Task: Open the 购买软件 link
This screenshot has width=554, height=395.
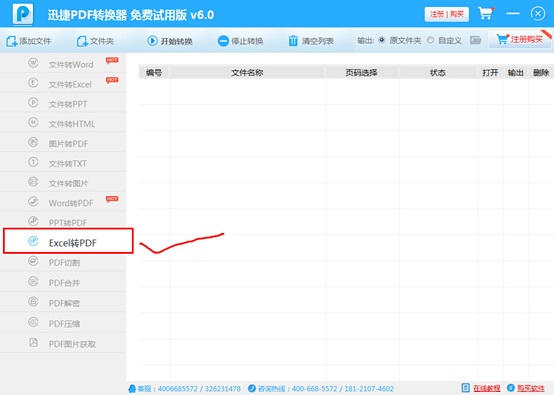Action: 531,388
